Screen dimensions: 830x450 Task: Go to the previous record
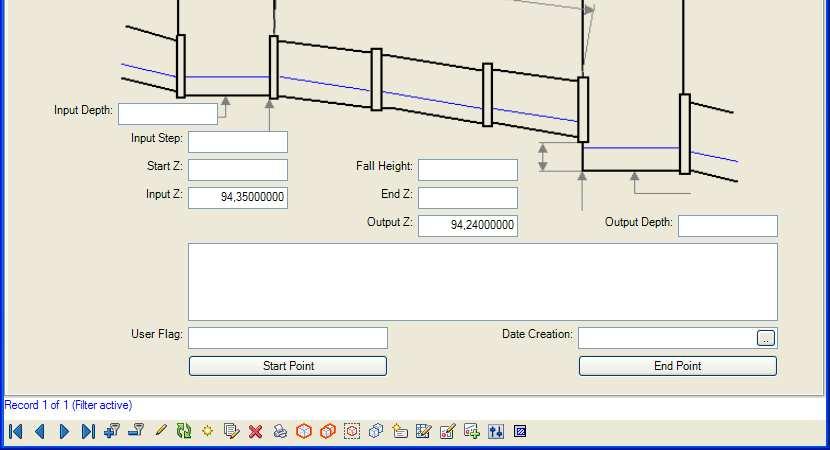point(40,431)
